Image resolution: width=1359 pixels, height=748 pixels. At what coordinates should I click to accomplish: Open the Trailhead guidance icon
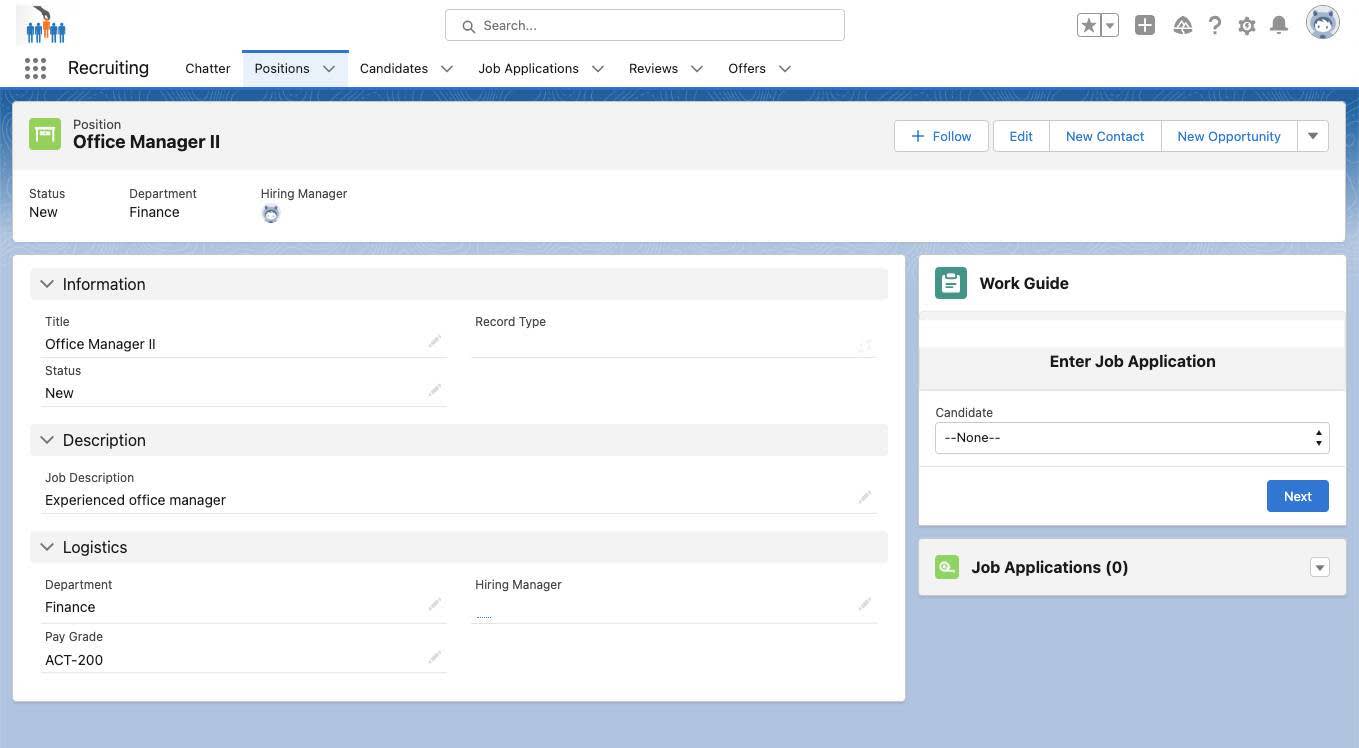[1182, 26]
